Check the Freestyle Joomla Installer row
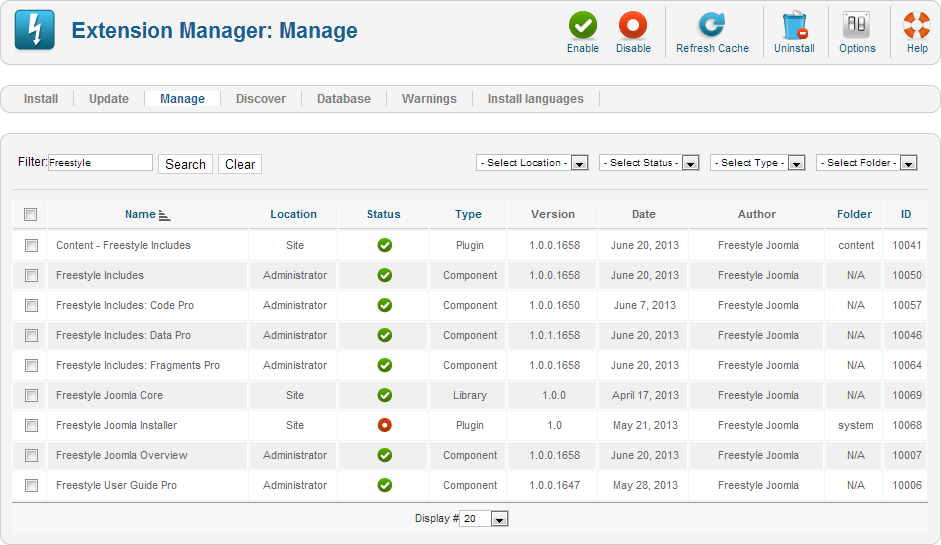Viewport: 941px width, 545px height. (31, 426)
